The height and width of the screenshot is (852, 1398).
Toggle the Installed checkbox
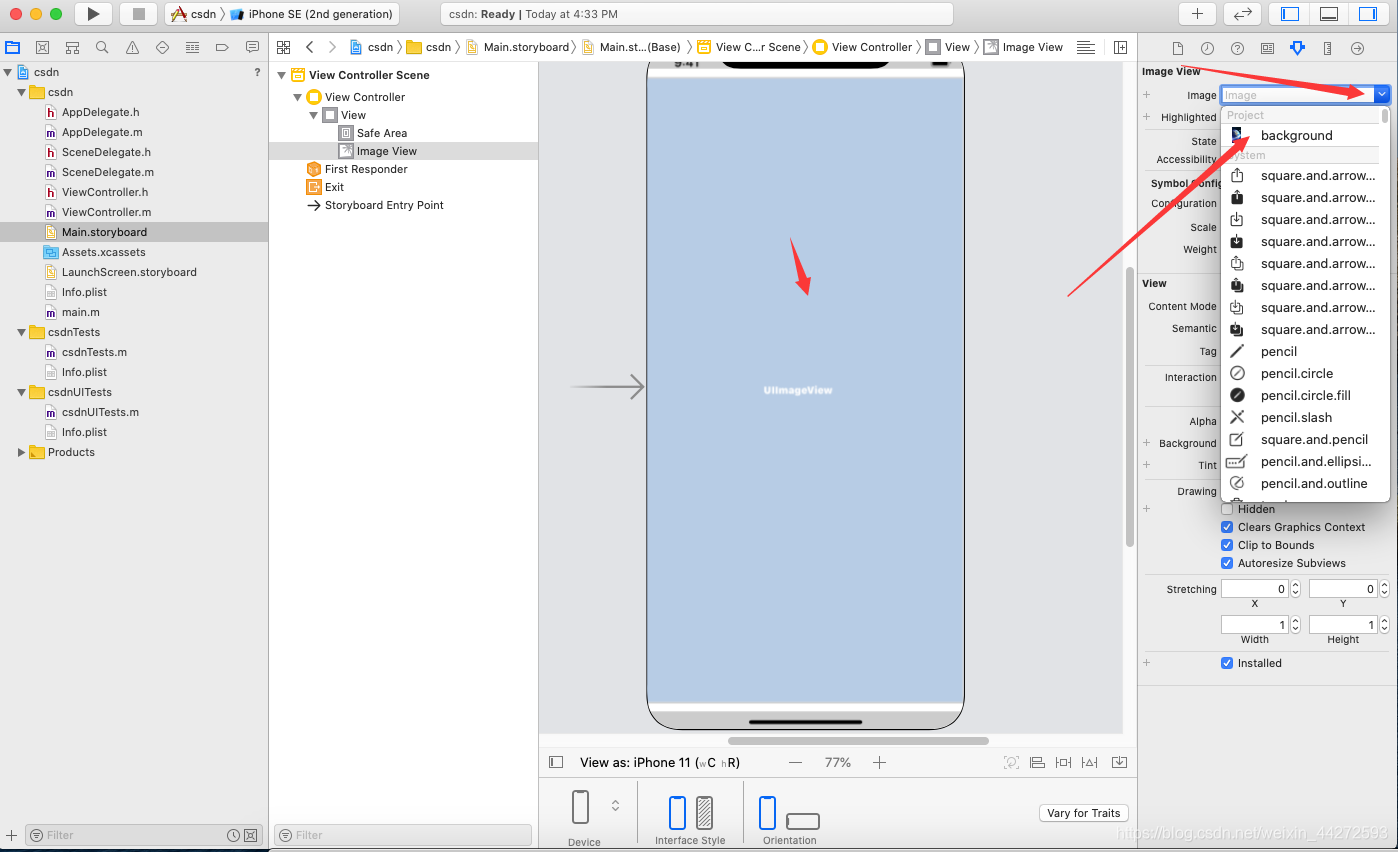tap(1227, 663)
